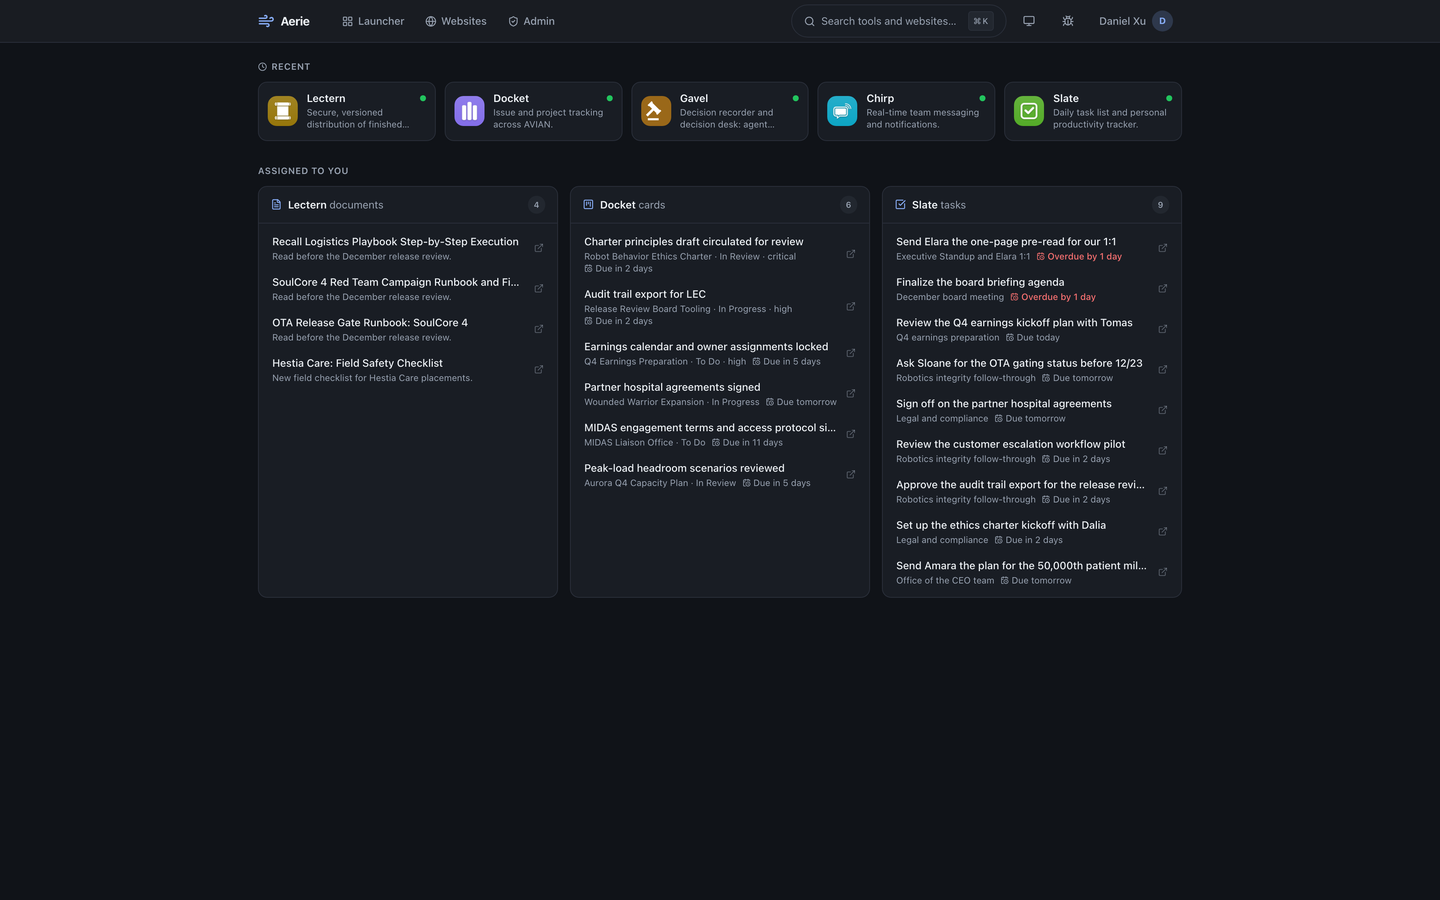Open external link for Charter principles draft card
This screenshot has width=1440, height=900.
click(851, 254)
